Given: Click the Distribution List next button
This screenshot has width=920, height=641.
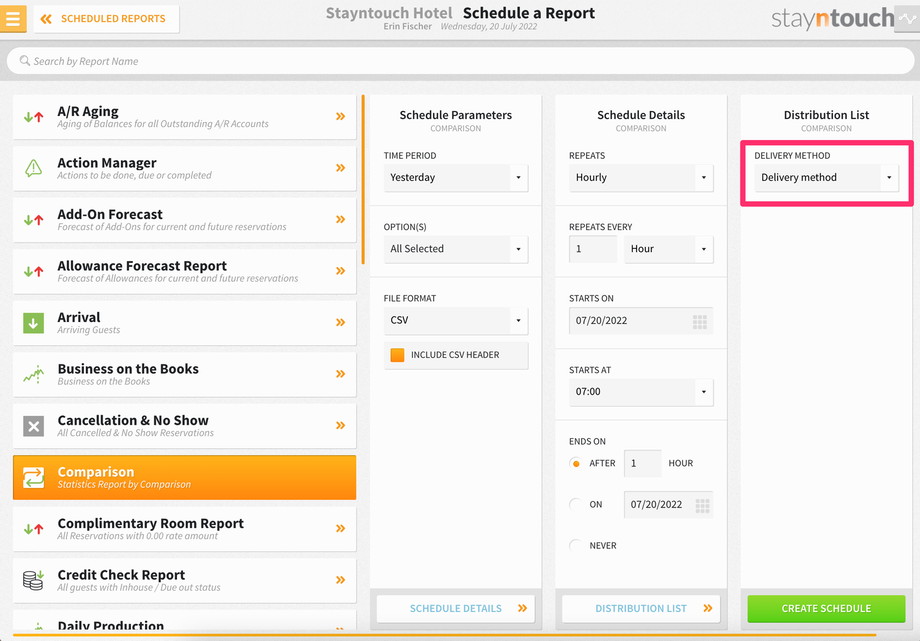Looking at the screenshot, I should coord(641,609).
